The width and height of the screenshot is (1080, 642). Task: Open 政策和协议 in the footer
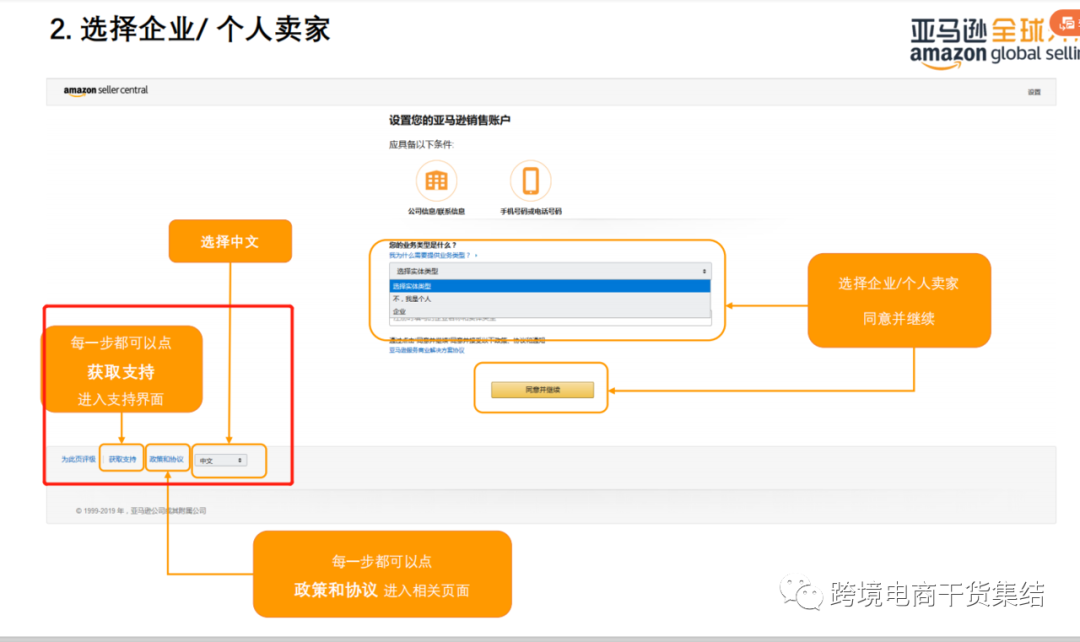point(166,458)
